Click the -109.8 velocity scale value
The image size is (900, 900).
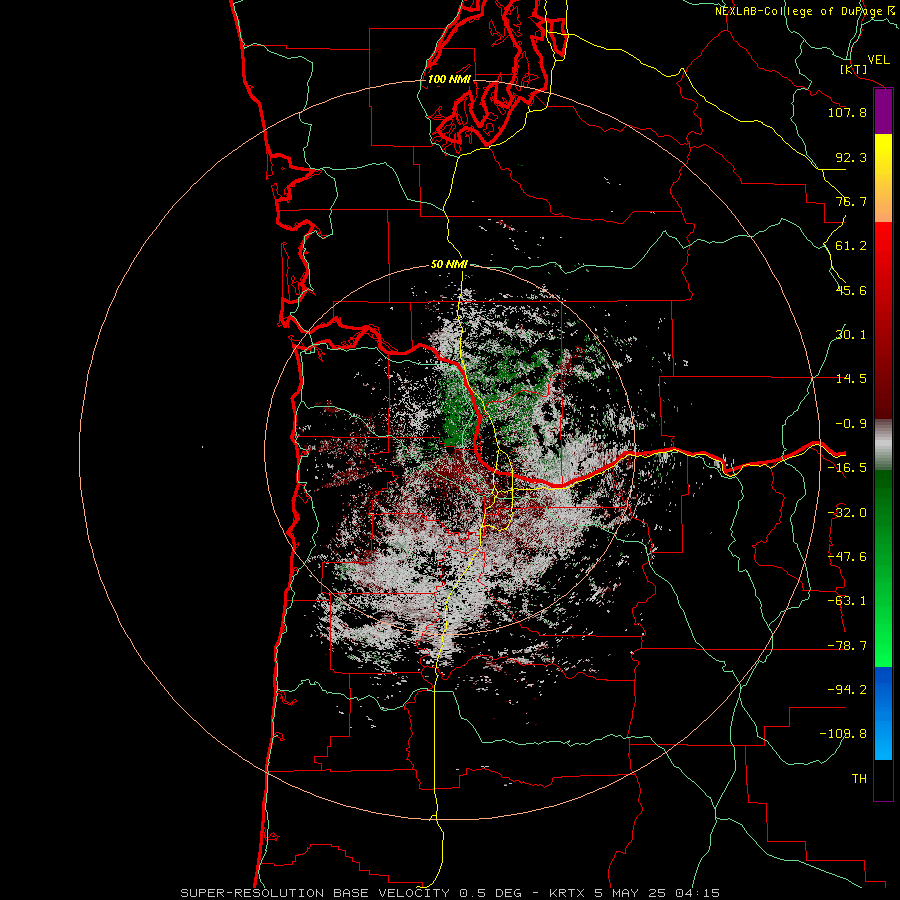[843, 734]
